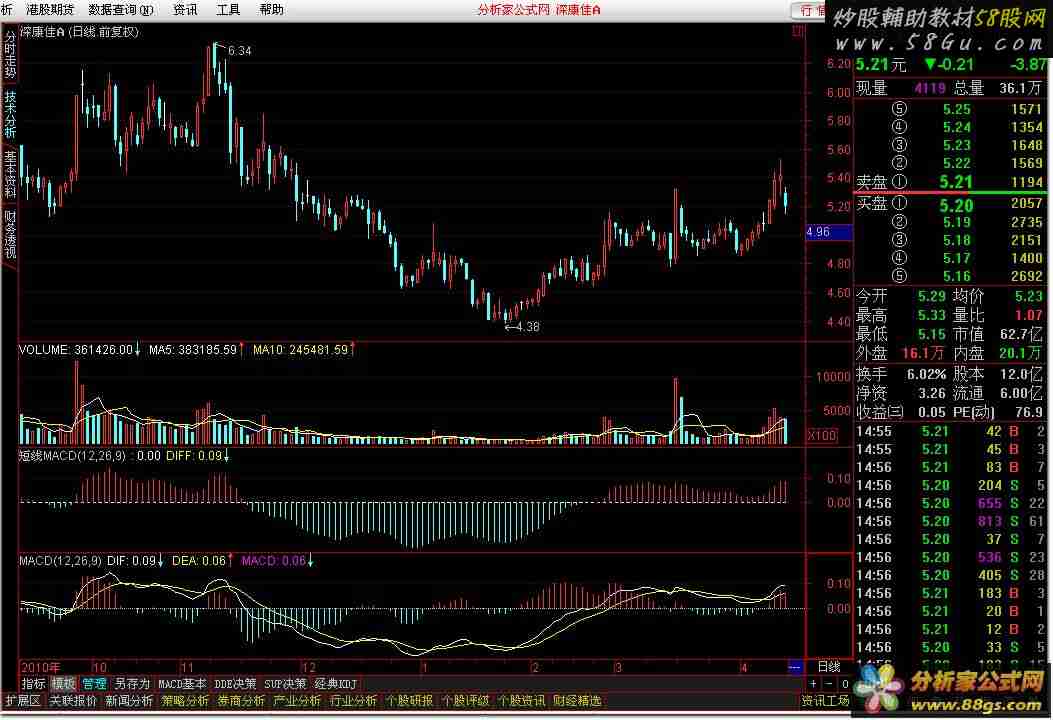
Task: Click the 另存为 button
Action: pyautogui.click(x=132, y=684)
